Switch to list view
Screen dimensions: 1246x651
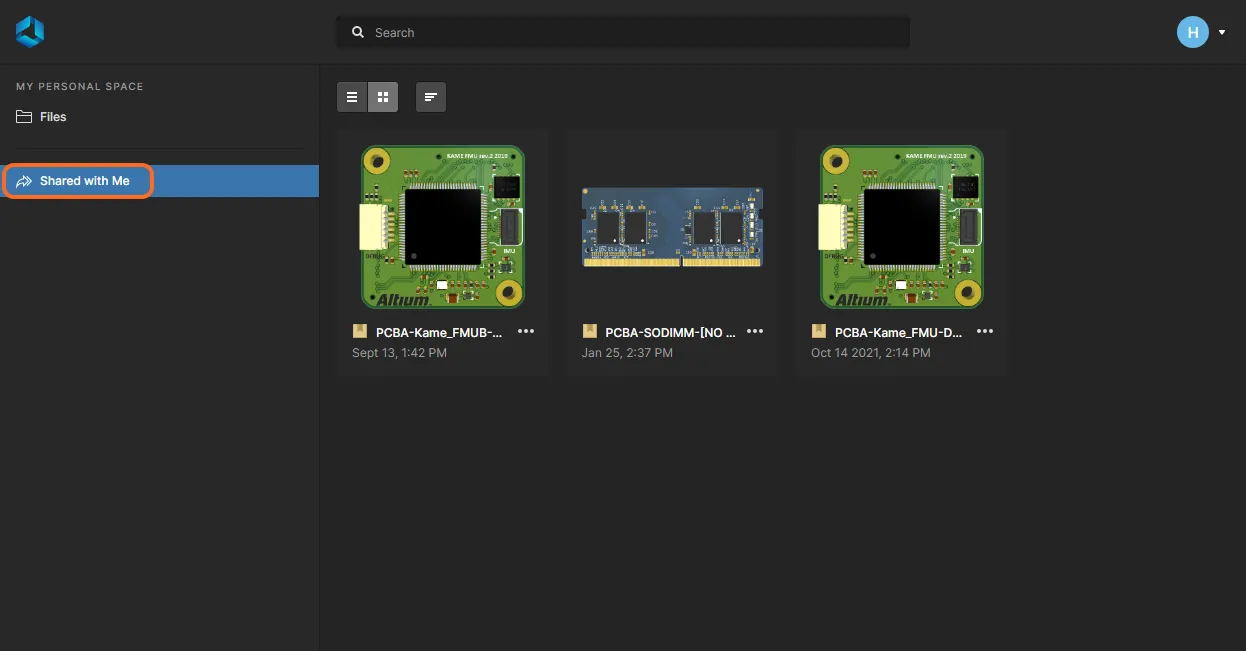pos(352,97)
